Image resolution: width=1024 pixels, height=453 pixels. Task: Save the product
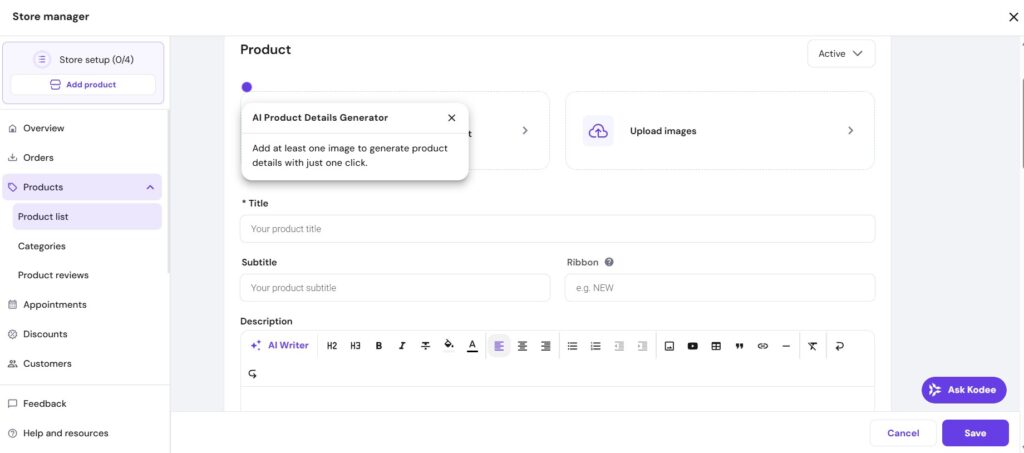[975, 433]
